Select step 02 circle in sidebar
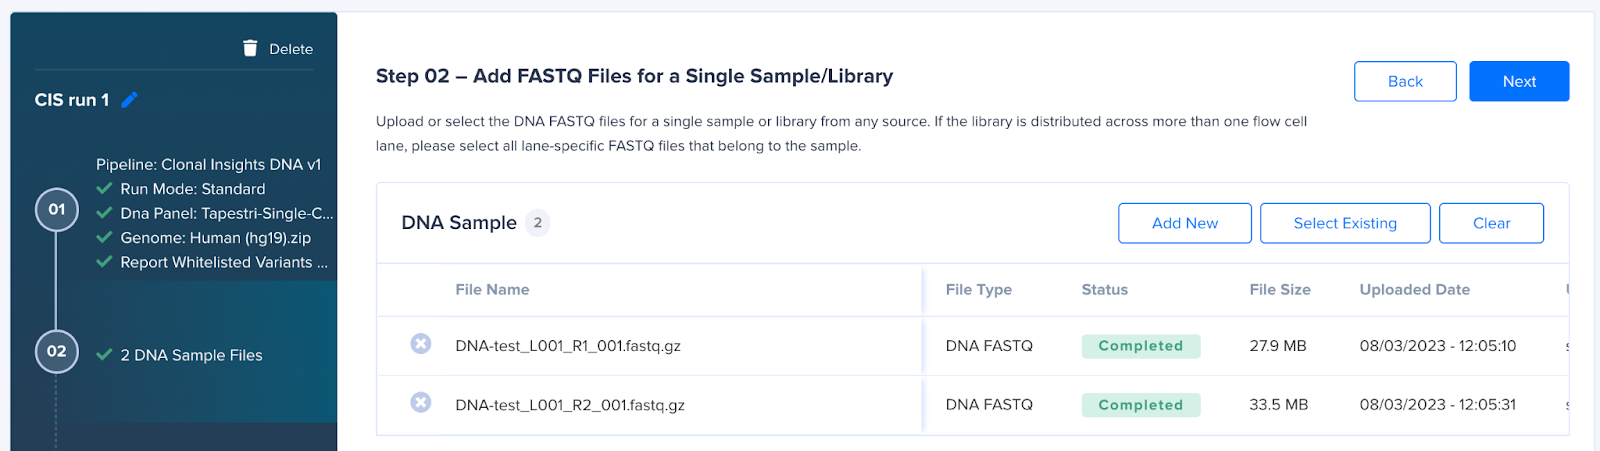Viewport: 1600px width, 451px height. (57, 352)
